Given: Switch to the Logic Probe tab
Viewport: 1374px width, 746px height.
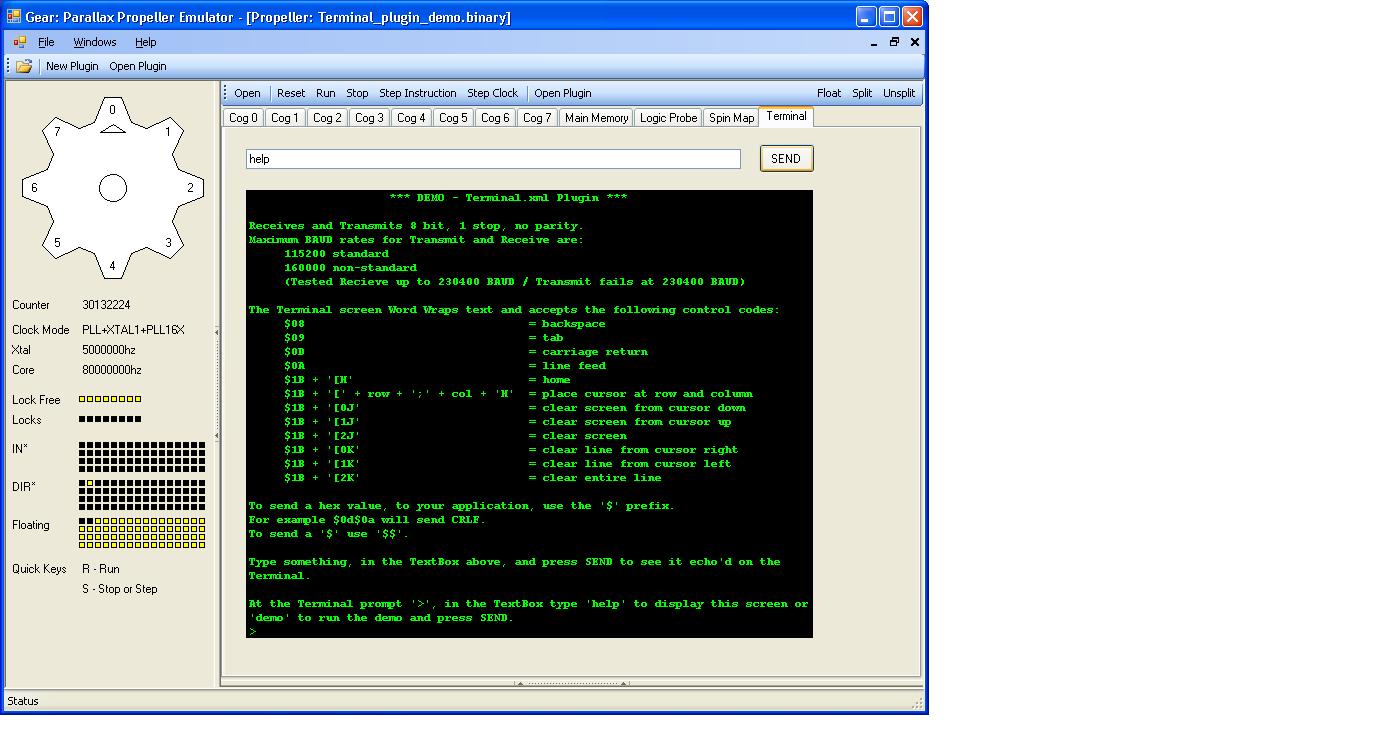Looking at the screenshot, I should pos(667,117).
